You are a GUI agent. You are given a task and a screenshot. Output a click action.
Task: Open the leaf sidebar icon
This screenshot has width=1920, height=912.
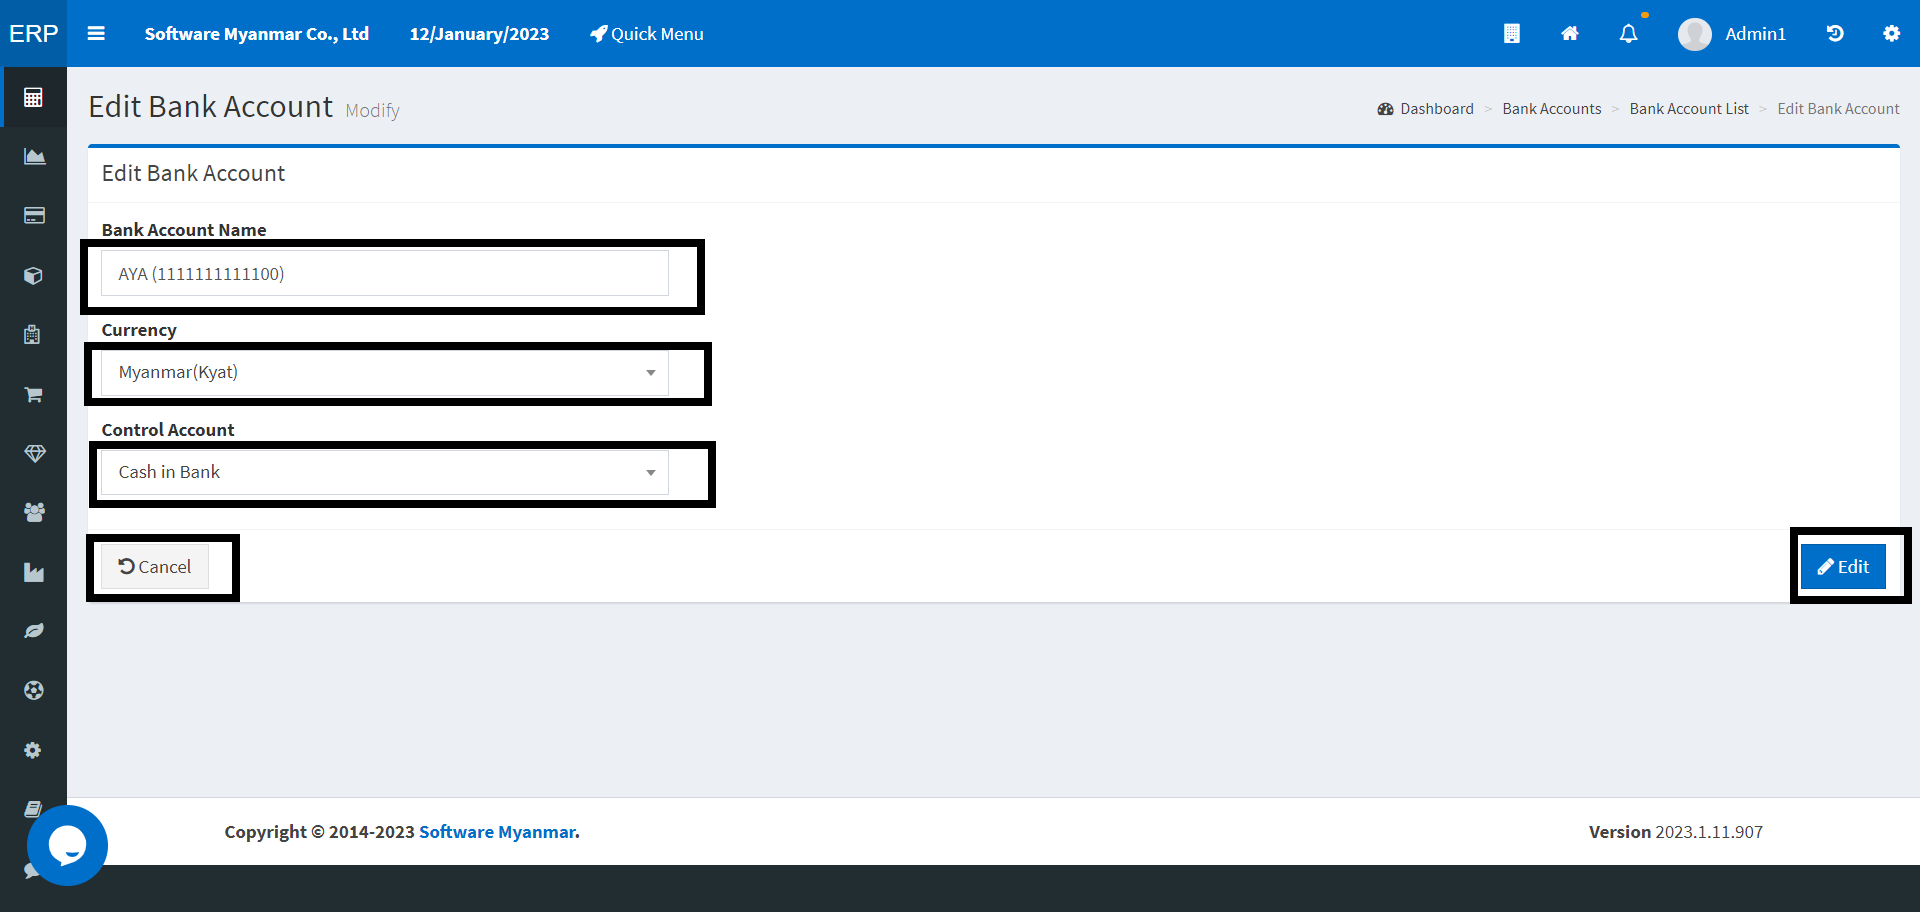point(34,631)
